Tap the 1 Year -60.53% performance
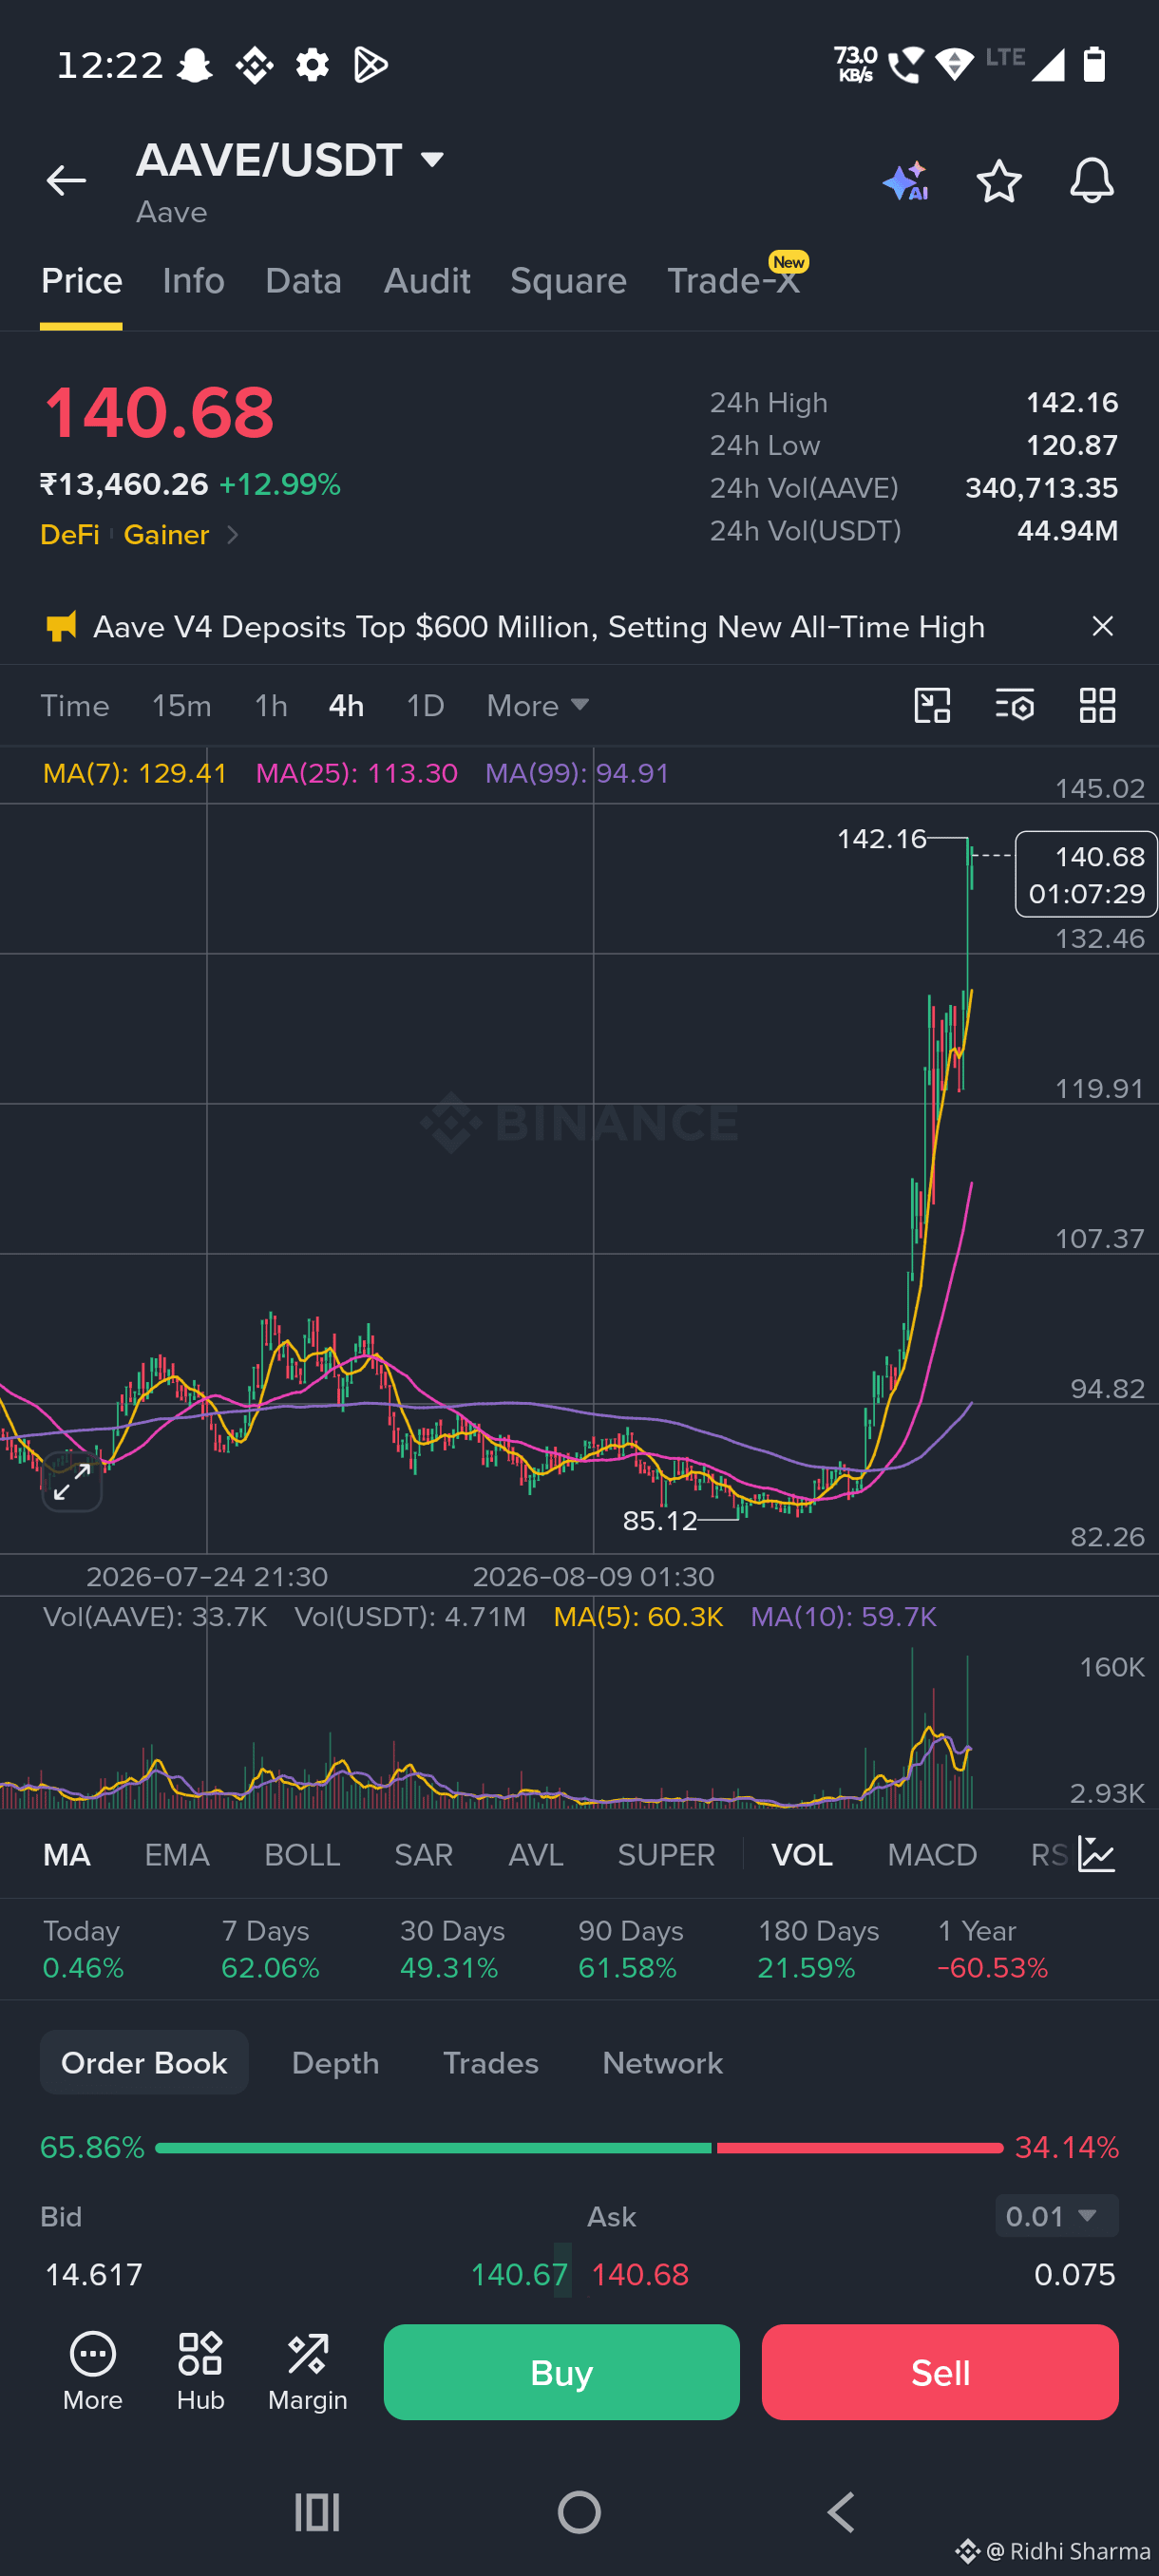The height and width of the screenshot is (2576, 1159). (992, 1949)
